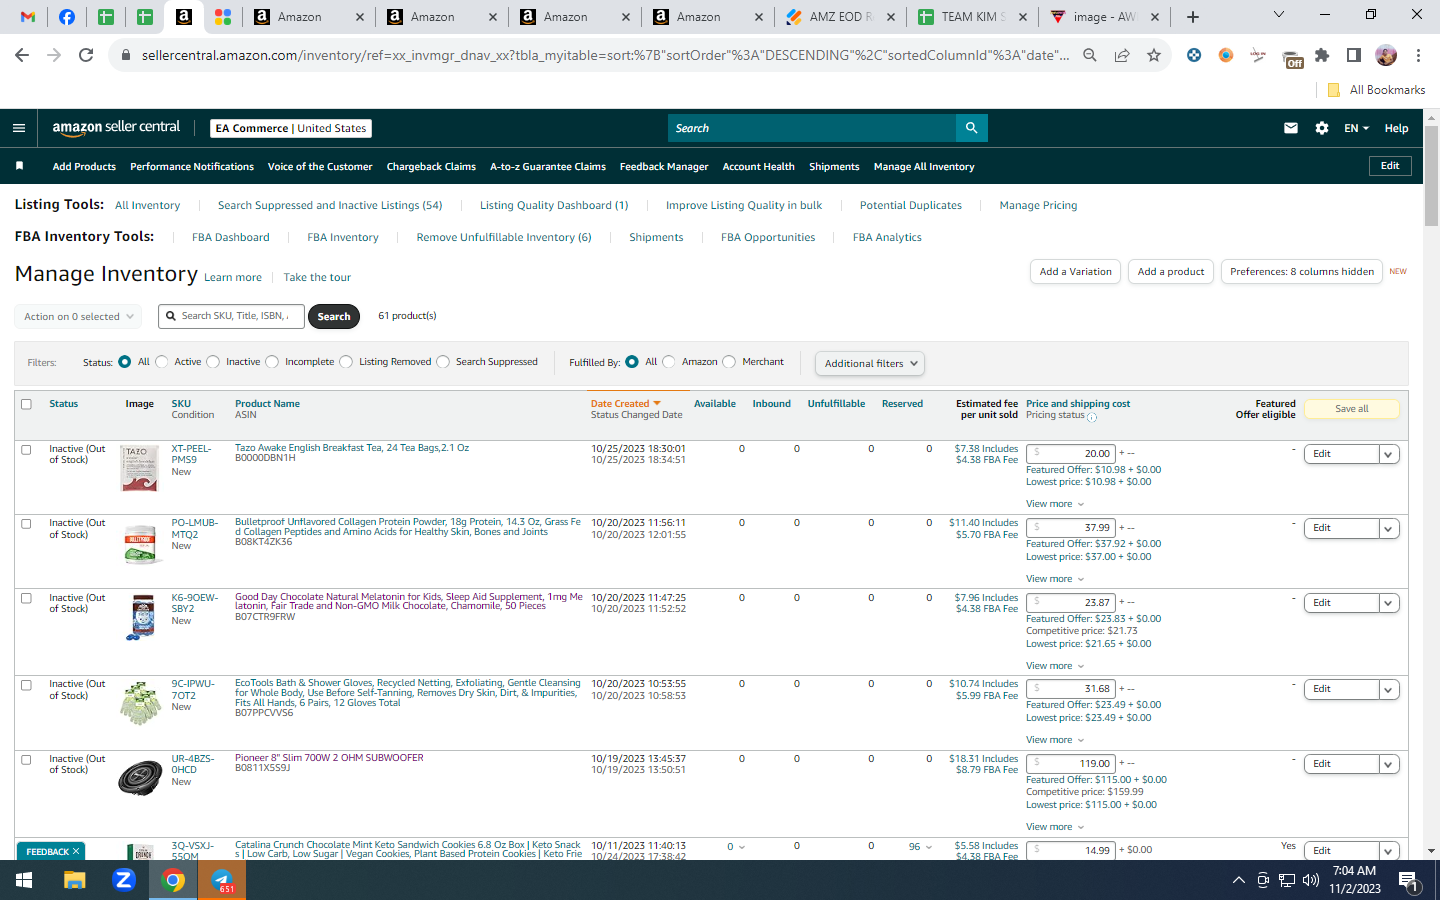Click the Pioneer subwoofer product thumbnail
The height and width of the screenshot is (900, 1440).
pos(140,776)
